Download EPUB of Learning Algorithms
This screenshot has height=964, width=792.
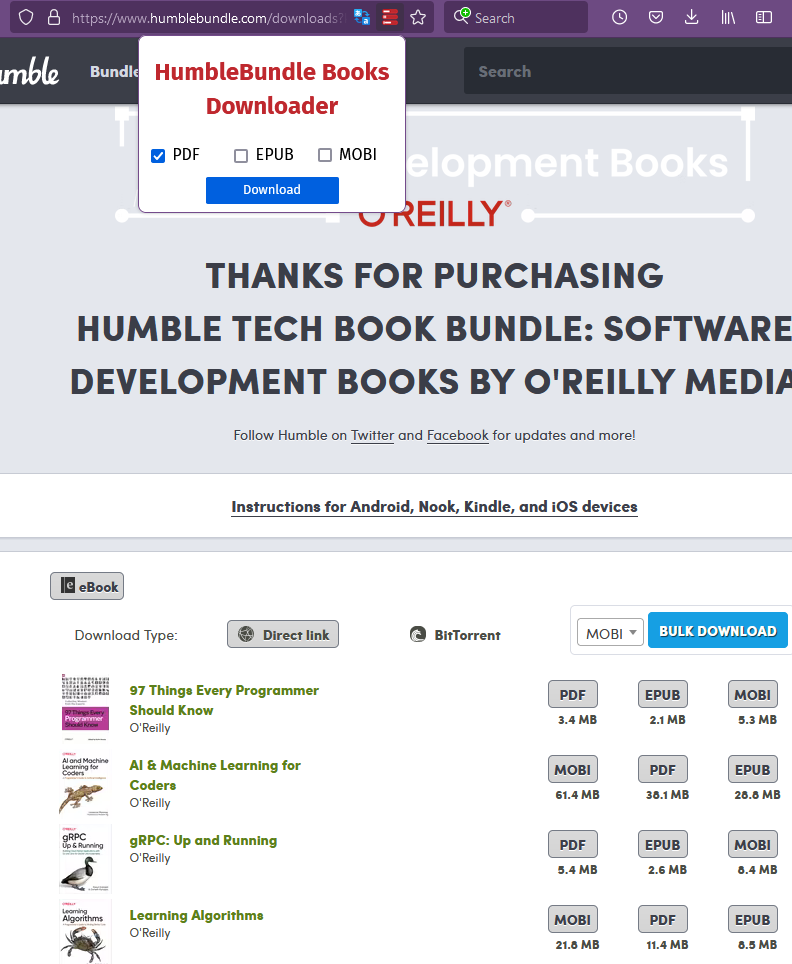[753, 920]
